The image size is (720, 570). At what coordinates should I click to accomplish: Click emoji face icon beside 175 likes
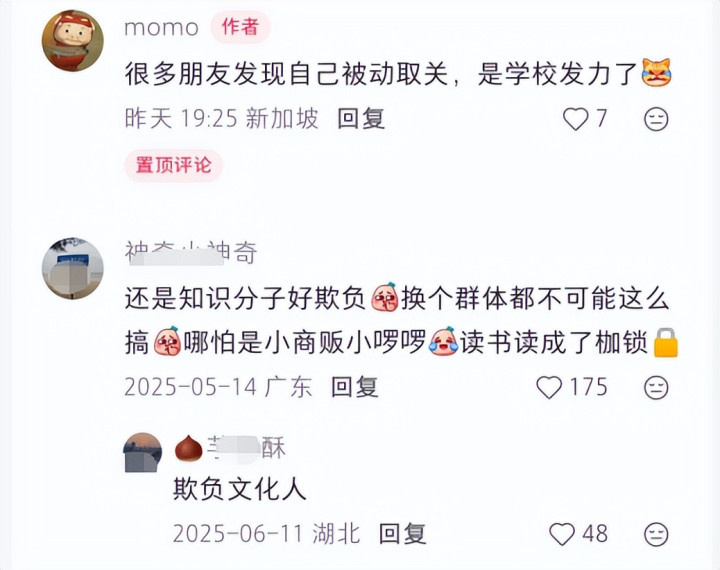[x=656, y=388]
